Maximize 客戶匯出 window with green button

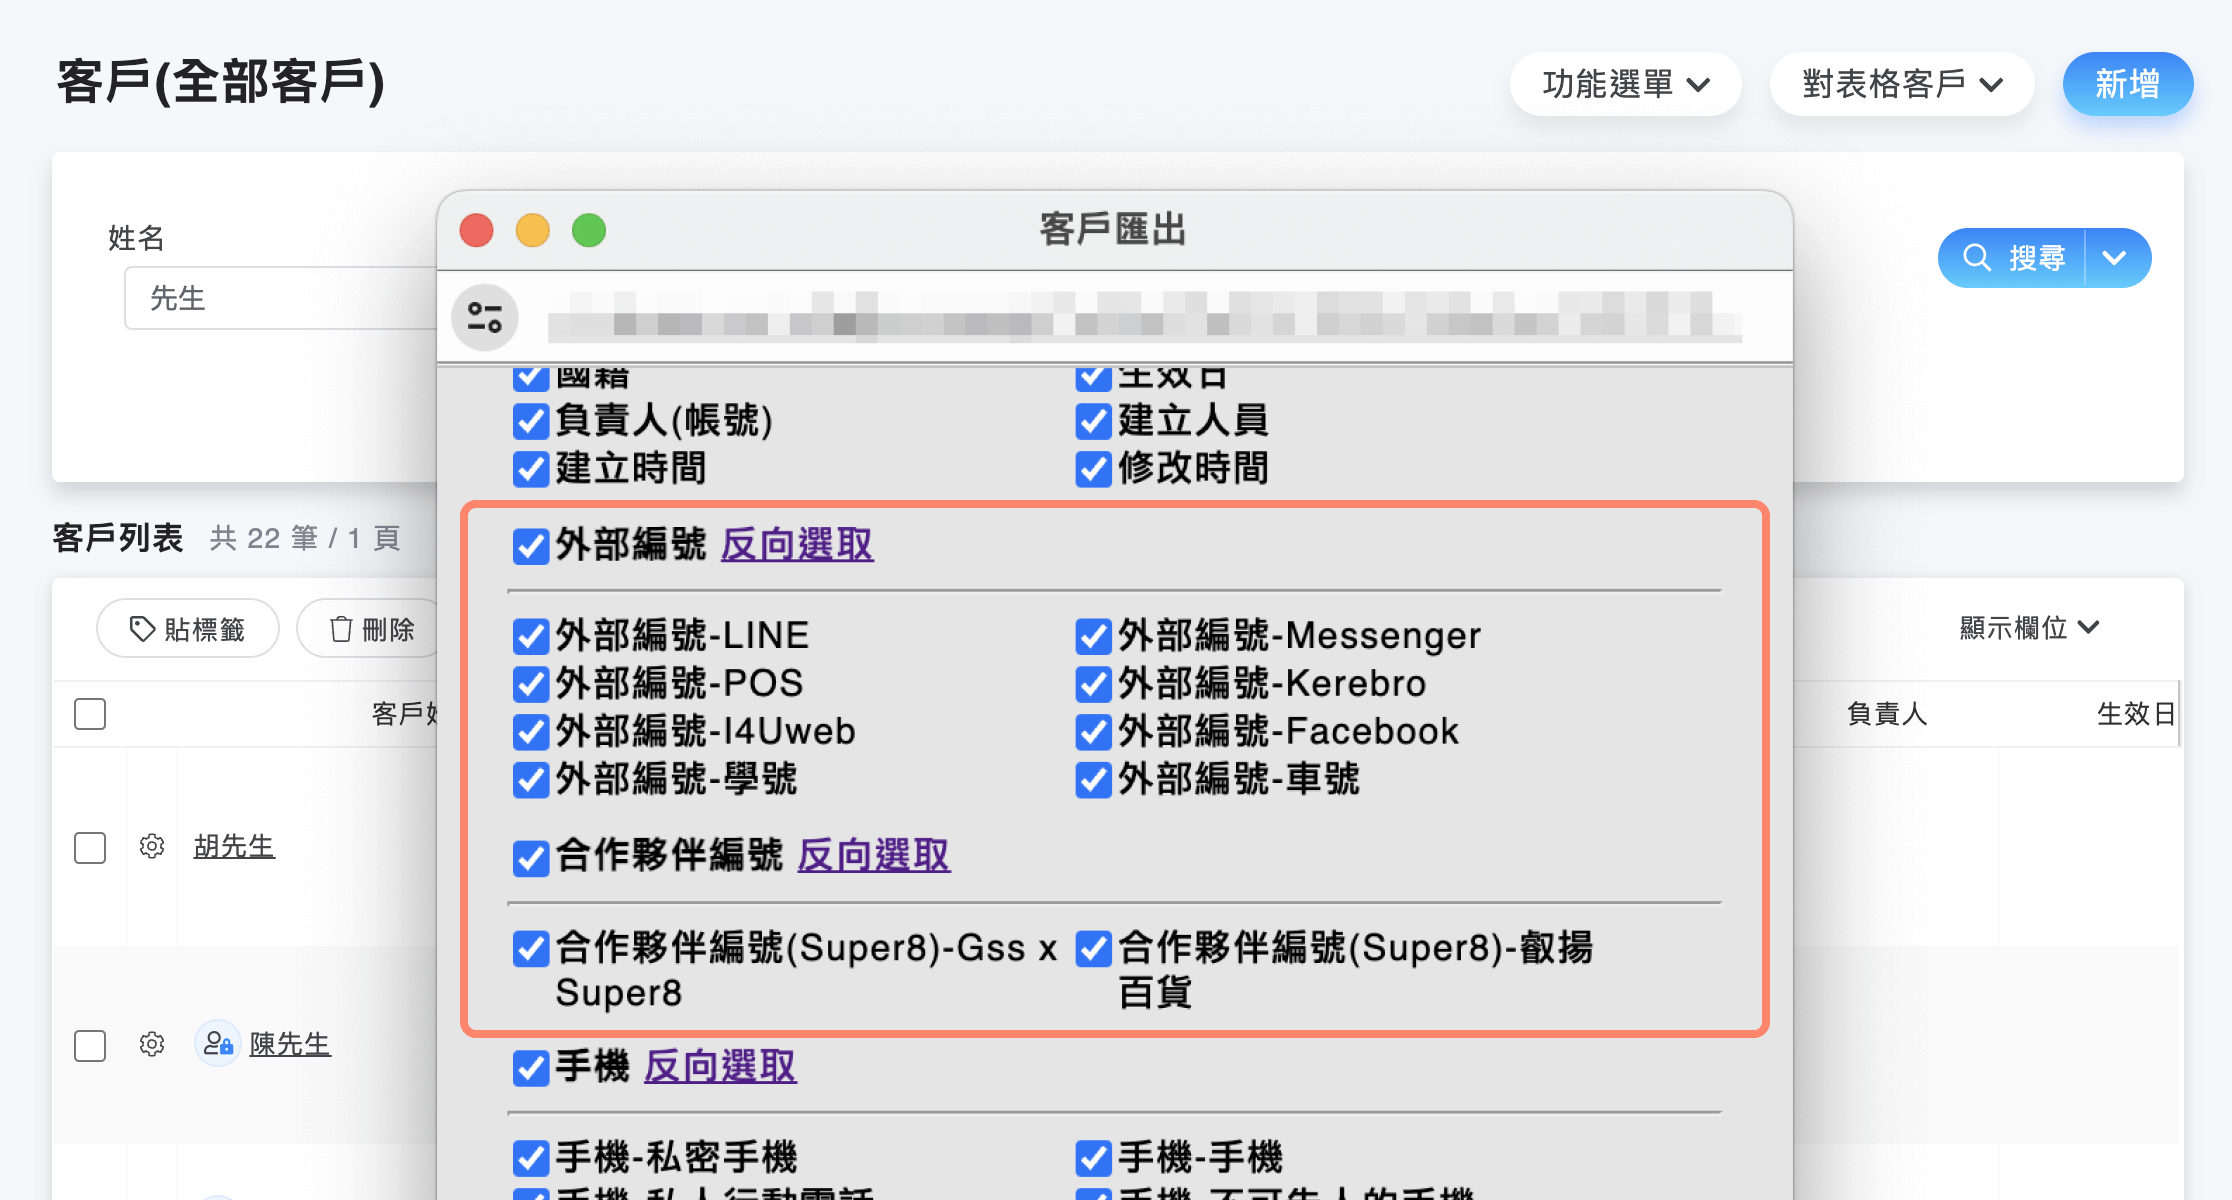[589, 230]
